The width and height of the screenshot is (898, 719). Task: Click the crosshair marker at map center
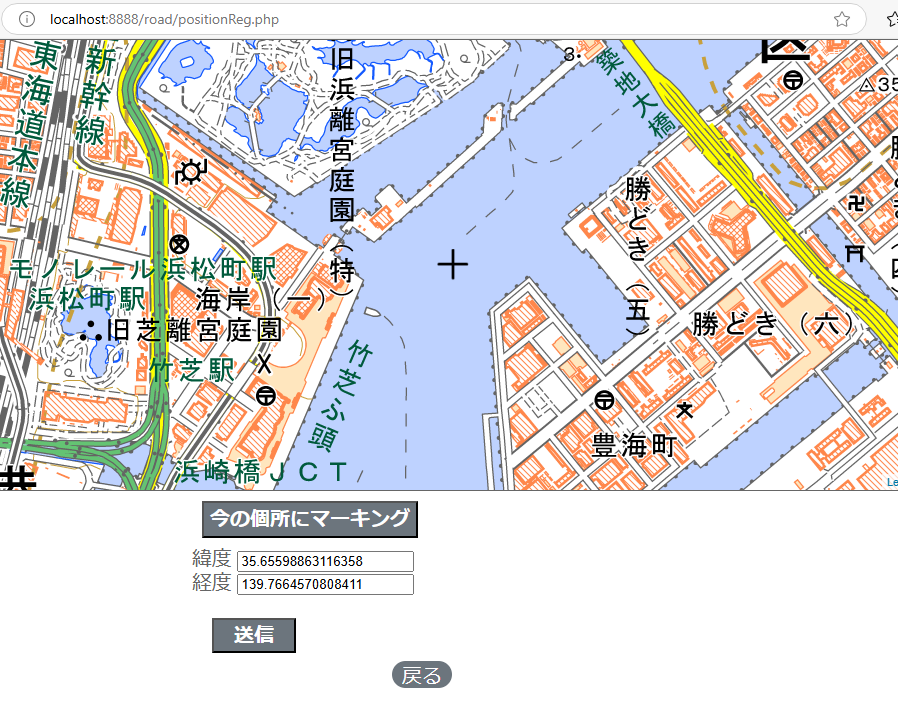(x=453, y=265)
